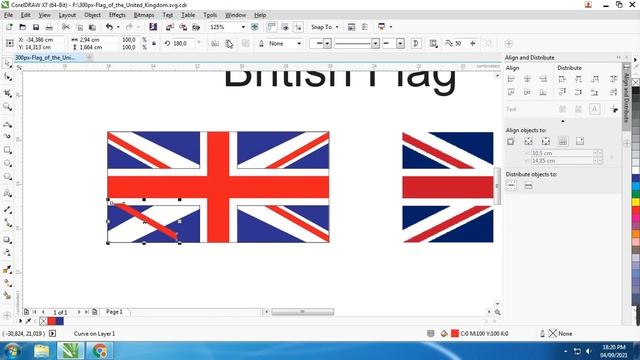Click the blue swatch in document palette
This screenshot has width=640, height=360.
[60, 321]
